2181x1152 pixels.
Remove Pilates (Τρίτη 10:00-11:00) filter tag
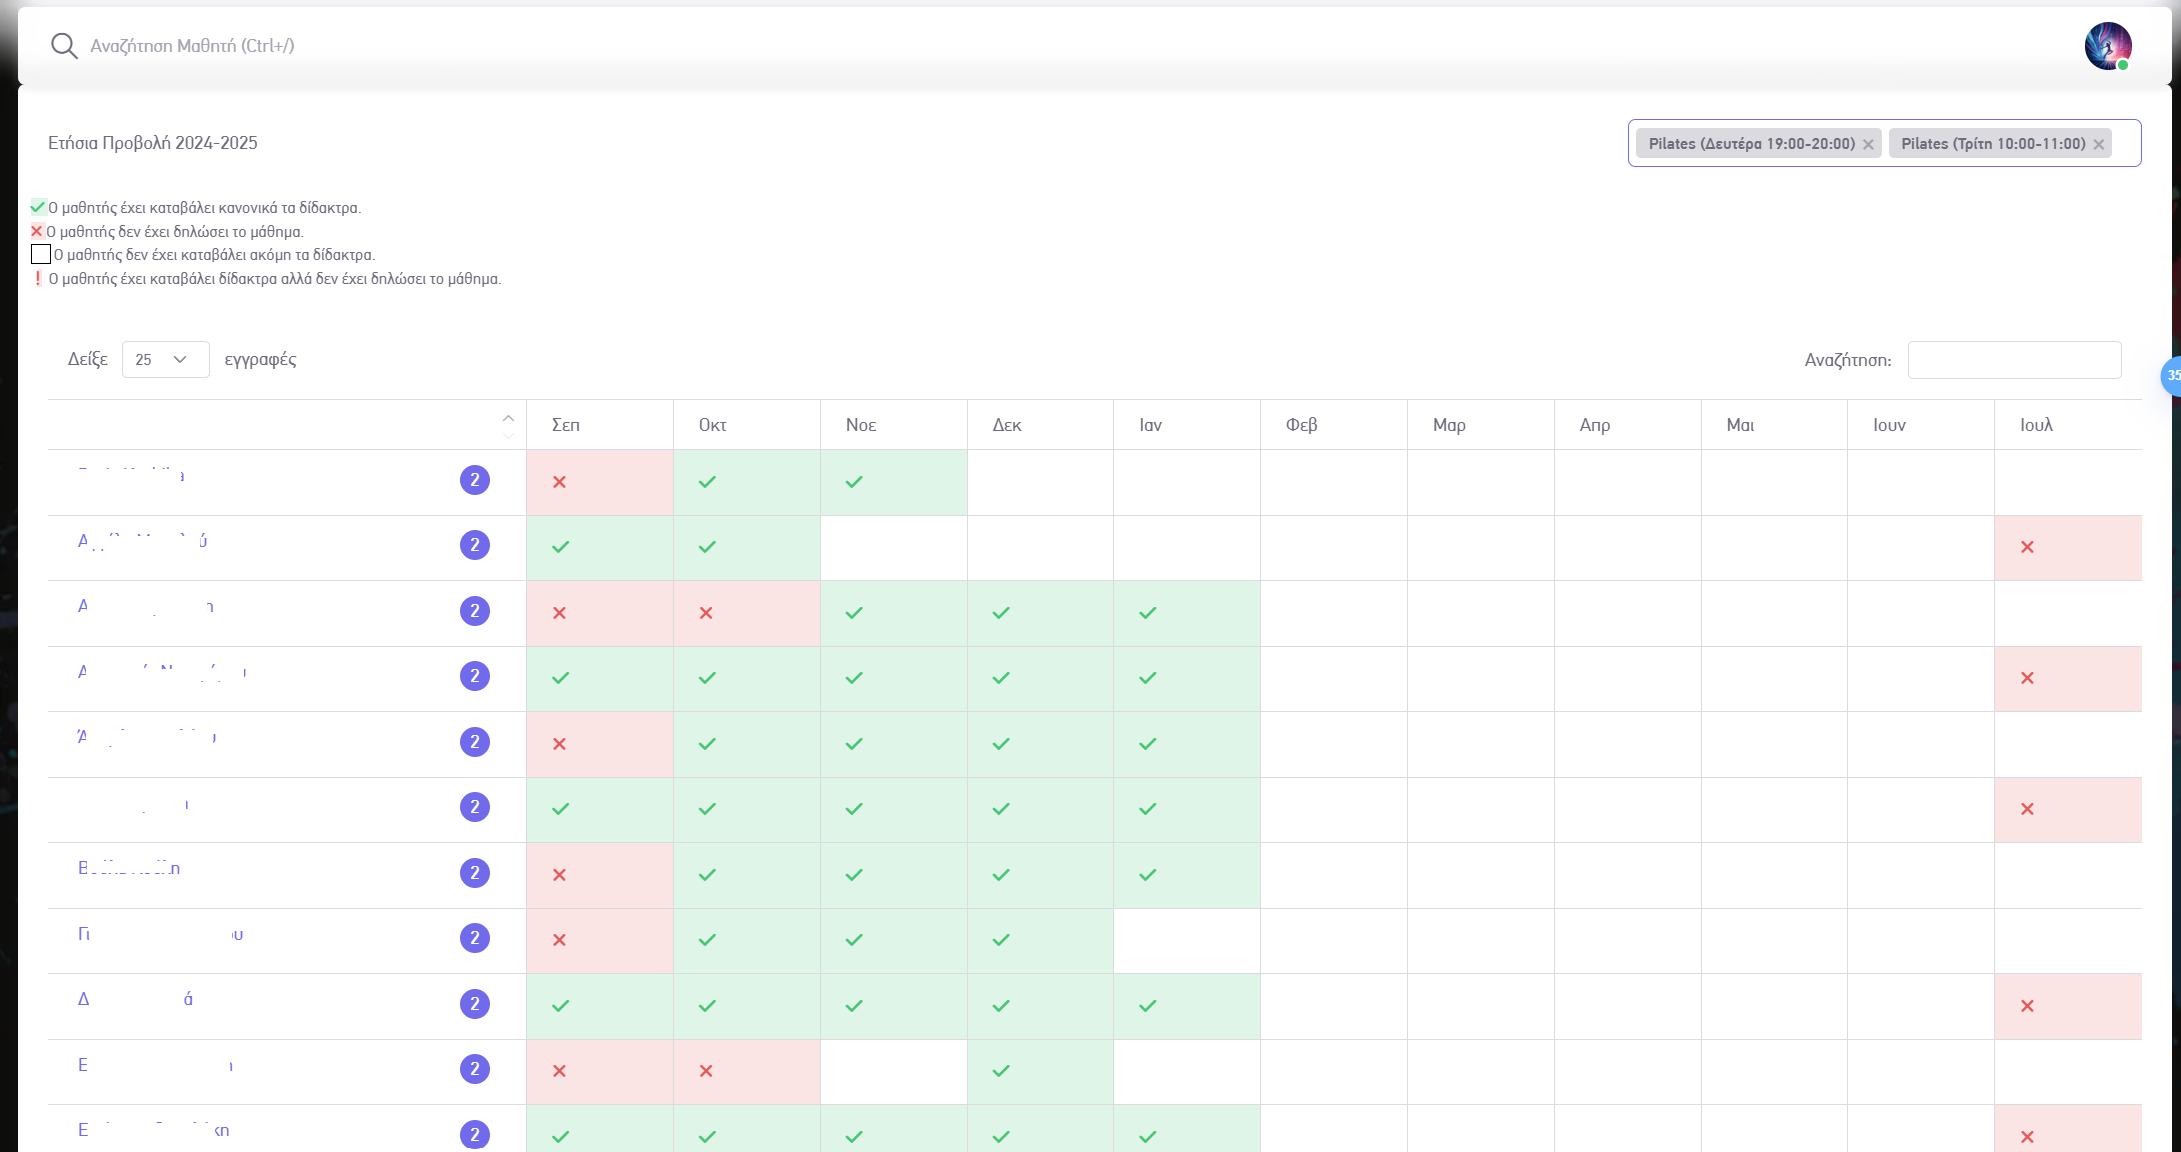(2099, 144)
